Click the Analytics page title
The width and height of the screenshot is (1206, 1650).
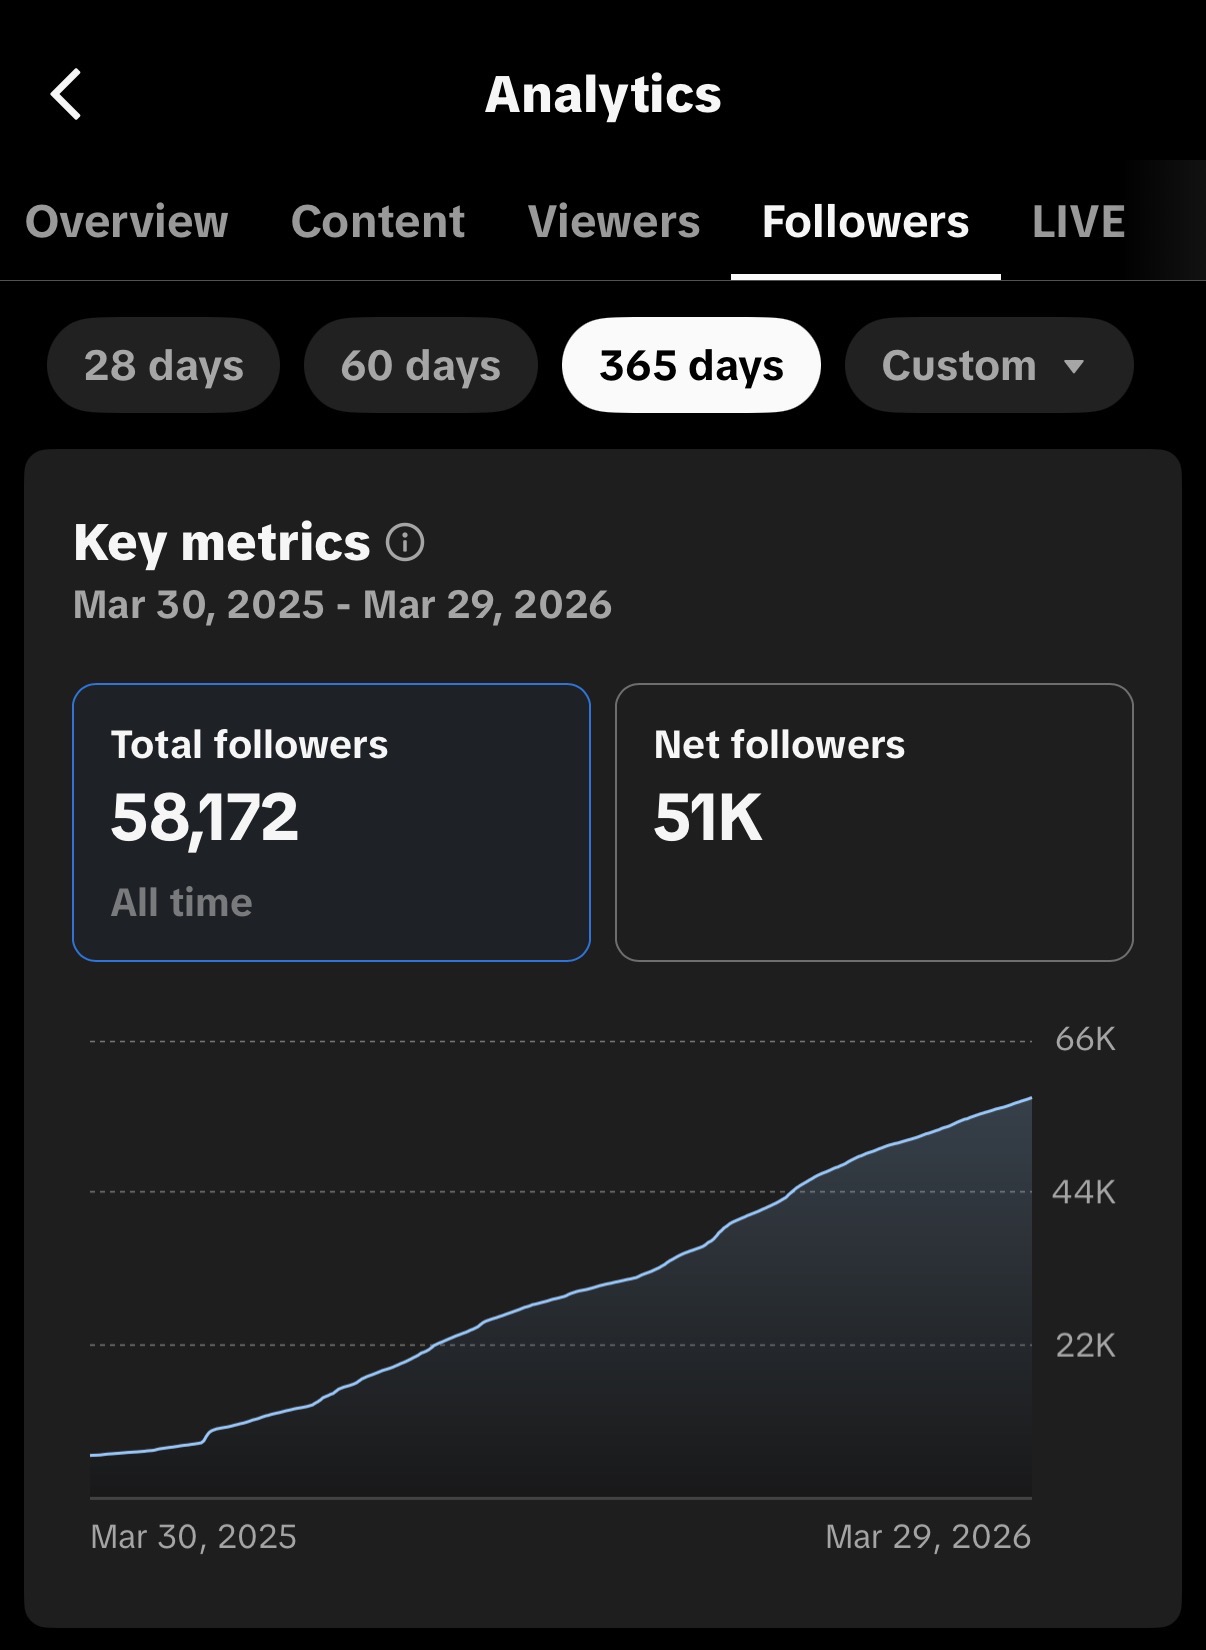pyautogui.click(x=603, y=95)
